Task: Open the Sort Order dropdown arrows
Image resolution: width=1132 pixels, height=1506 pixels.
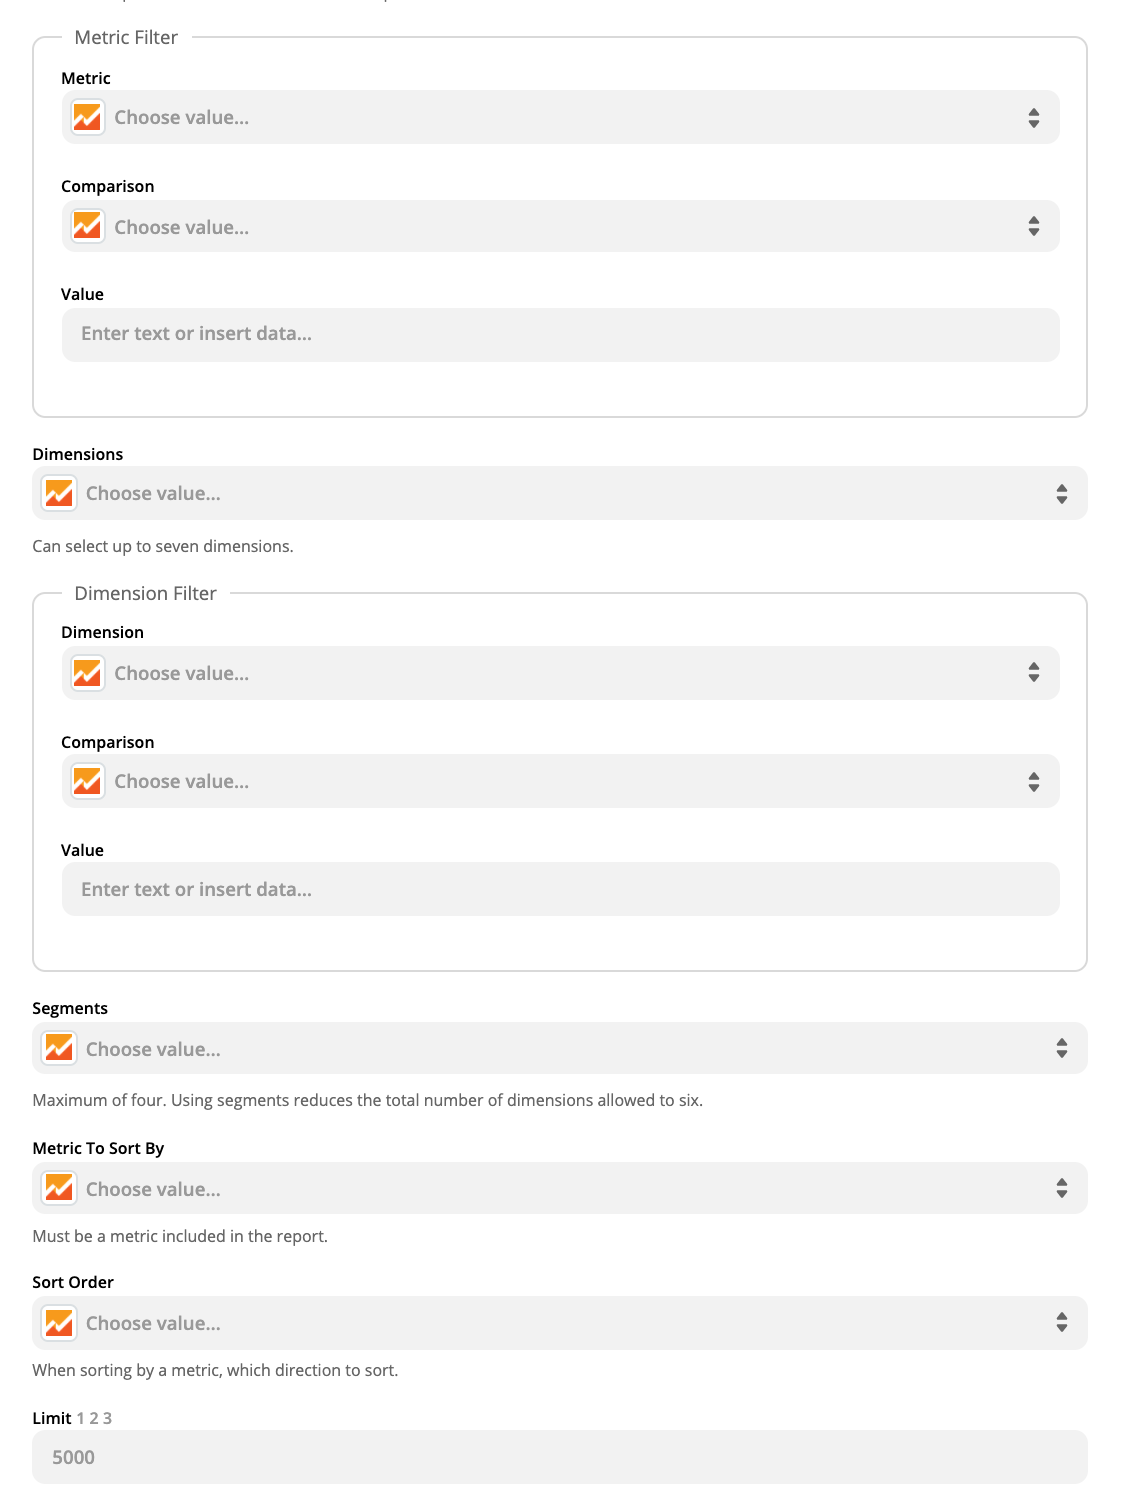Action: (1061, 1323)
